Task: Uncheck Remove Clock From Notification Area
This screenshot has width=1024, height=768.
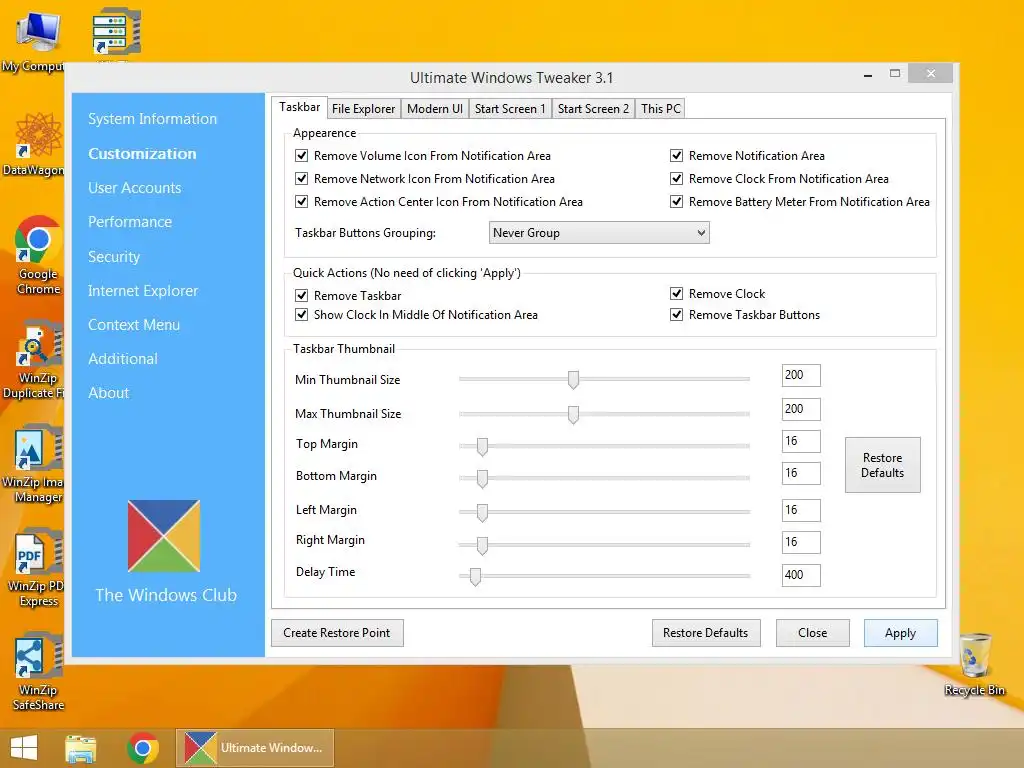Action: [x=677, y=178]
